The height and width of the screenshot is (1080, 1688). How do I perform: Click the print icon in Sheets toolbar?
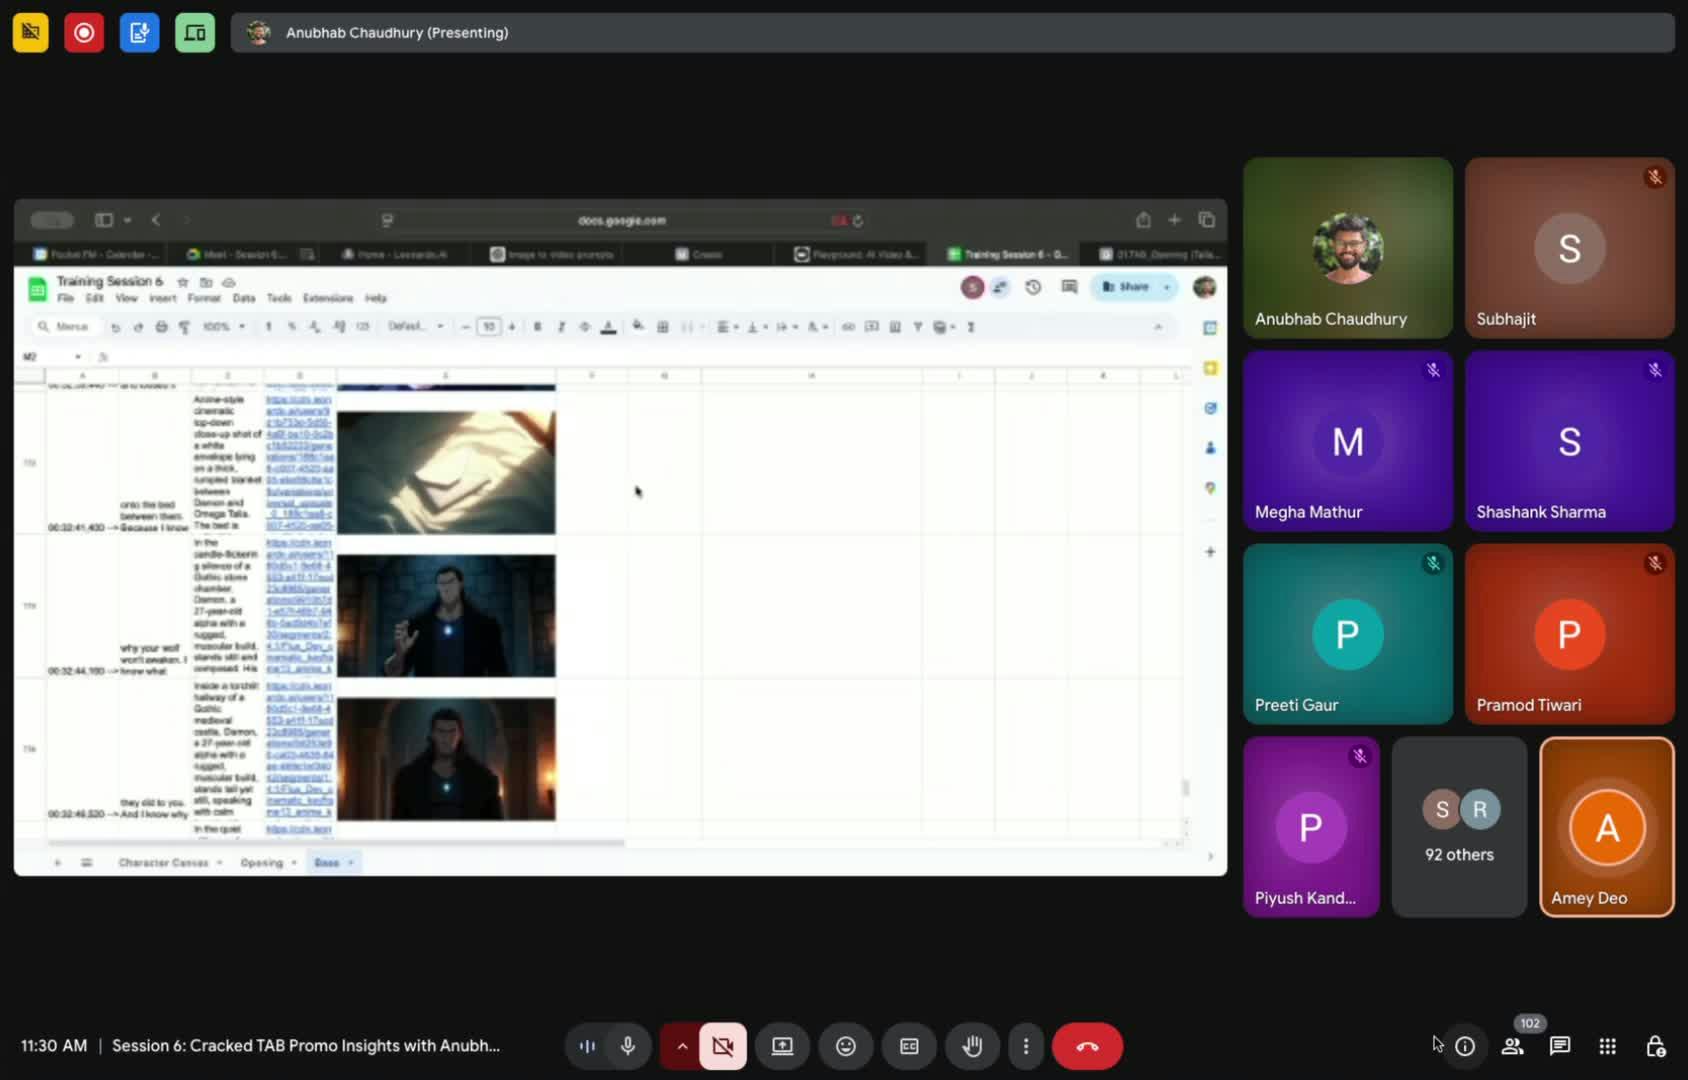click(x=161, y=327)
